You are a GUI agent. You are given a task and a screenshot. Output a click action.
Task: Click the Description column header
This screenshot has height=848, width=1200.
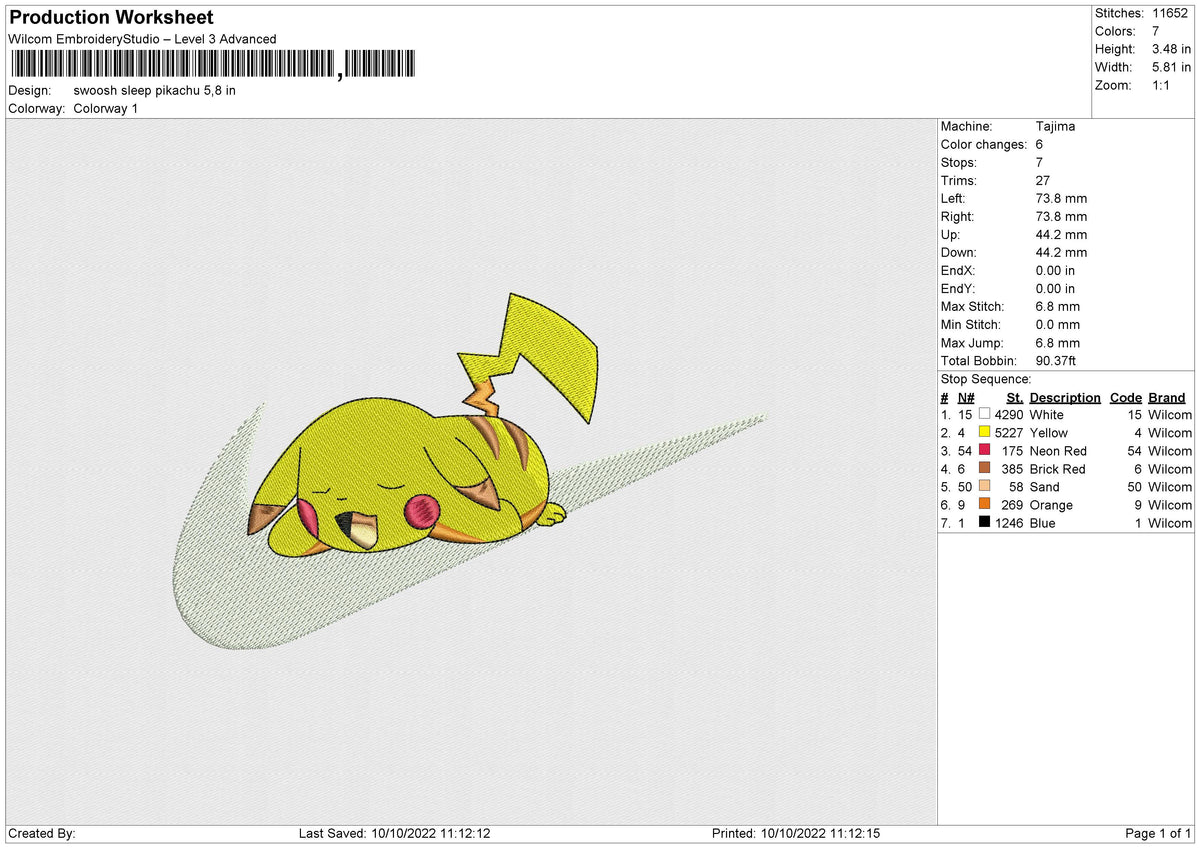pyautogui.click(x=1064, y=397)
